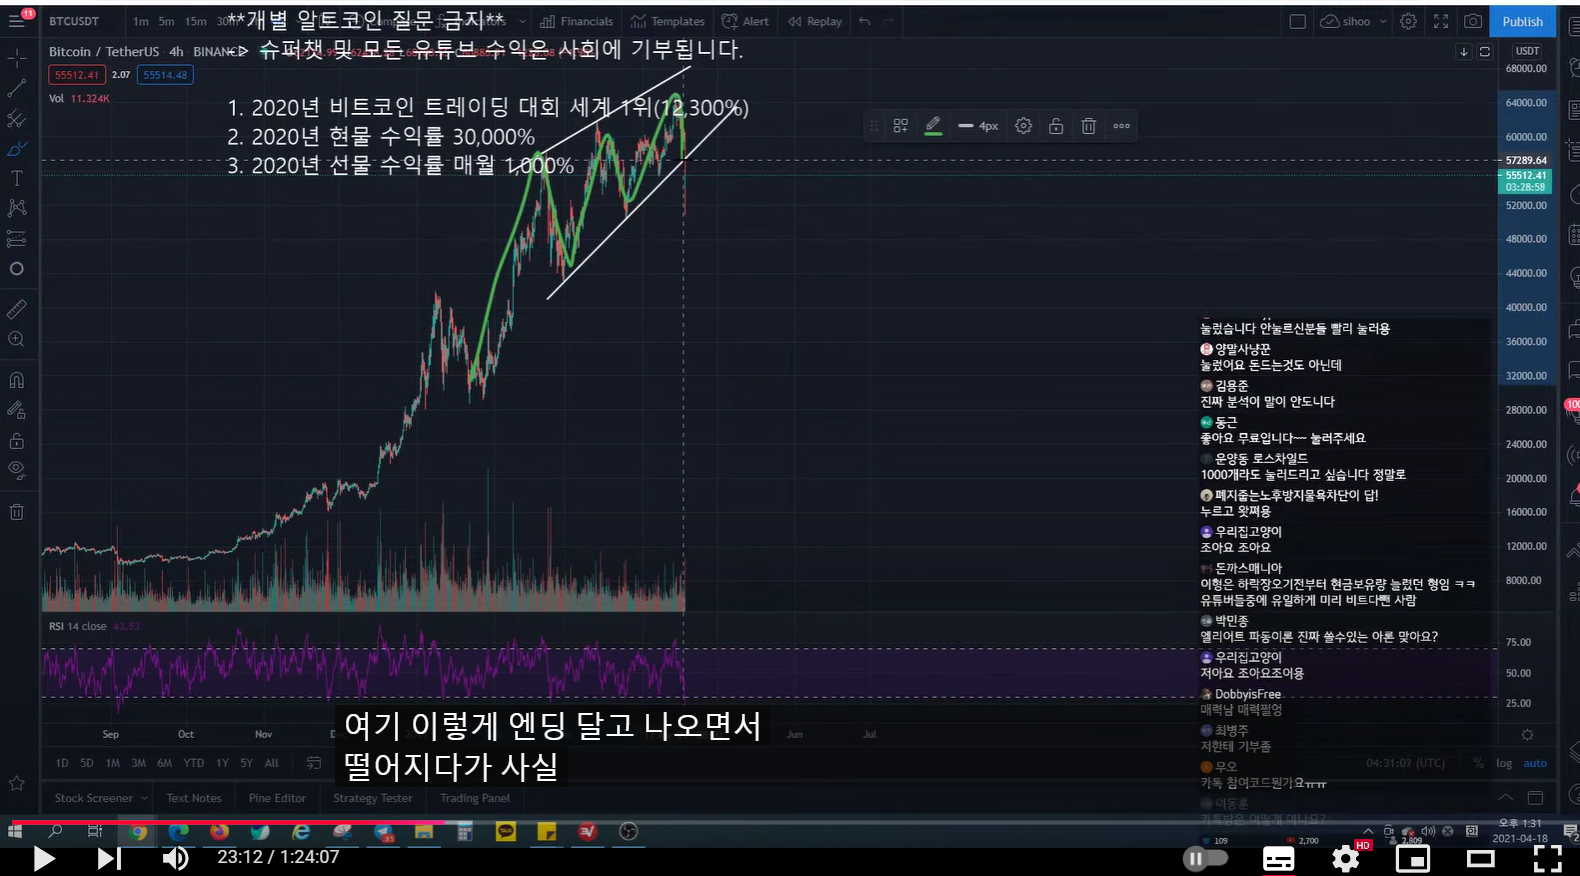Open the shapes icon tool

(x=17, y=268)
